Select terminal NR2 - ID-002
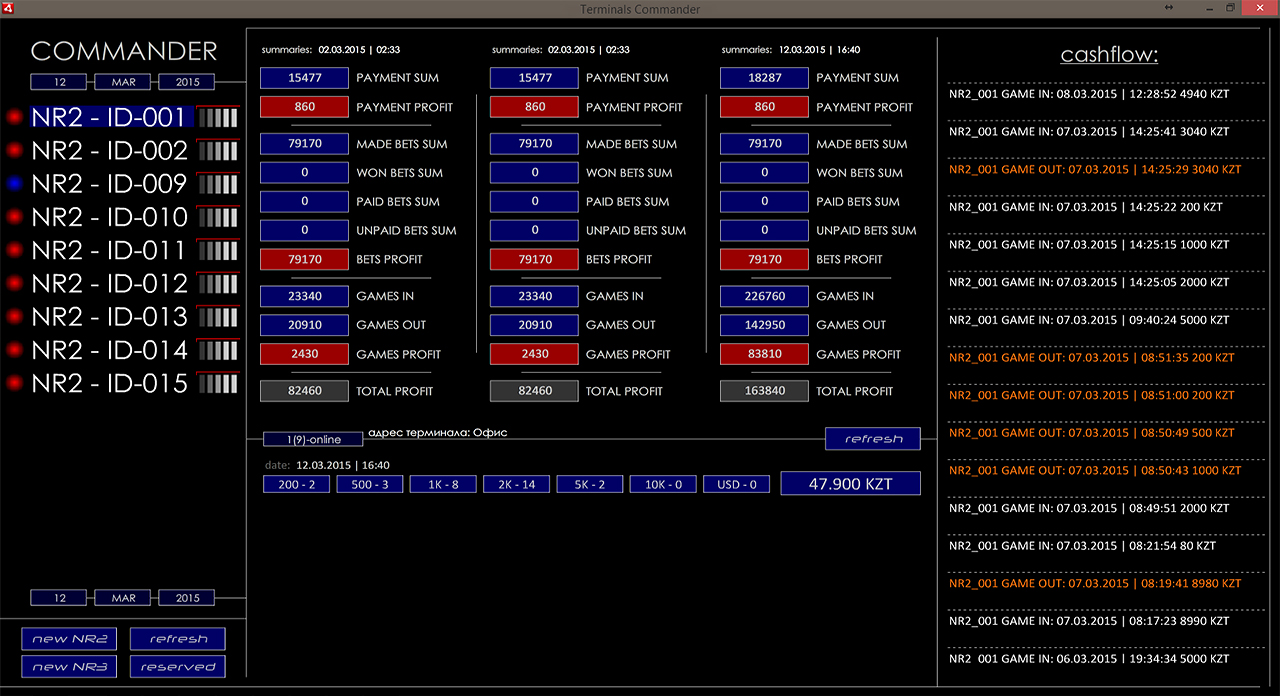This screenshot has width=1280, height=696. tap(110, 151)
